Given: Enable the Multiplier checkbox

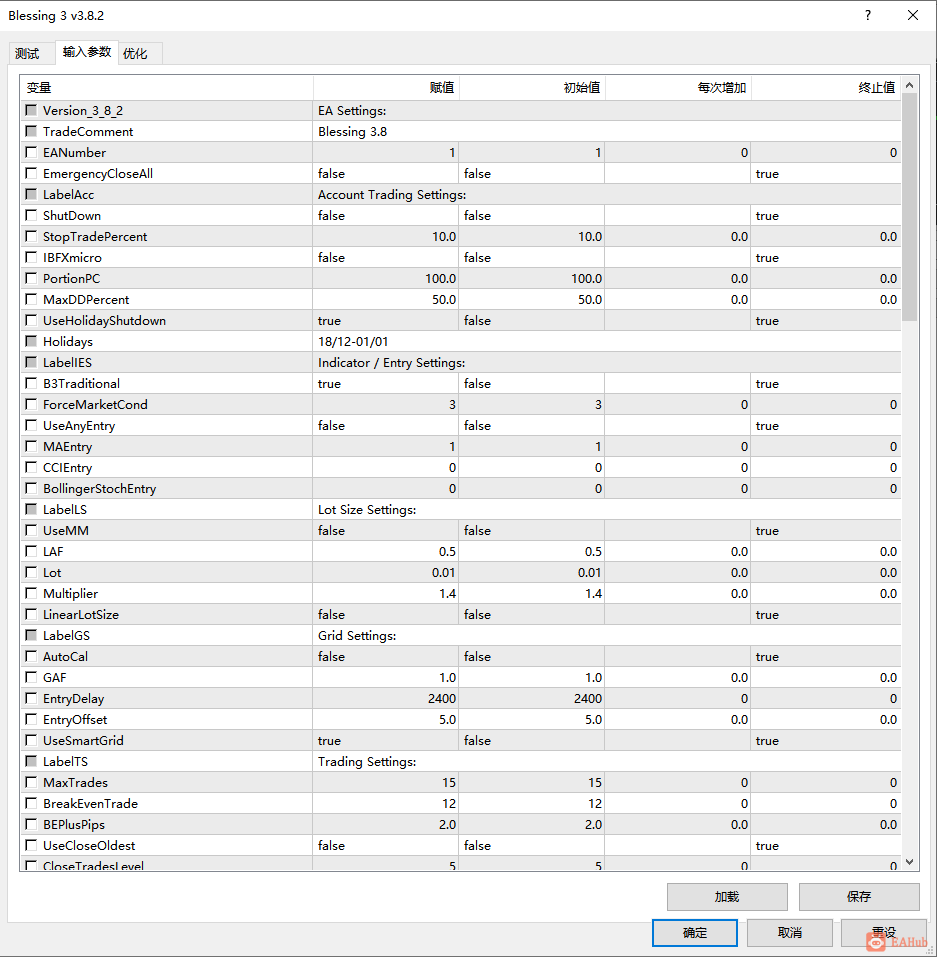Looking at the screenshot, I should coord(31,593).
